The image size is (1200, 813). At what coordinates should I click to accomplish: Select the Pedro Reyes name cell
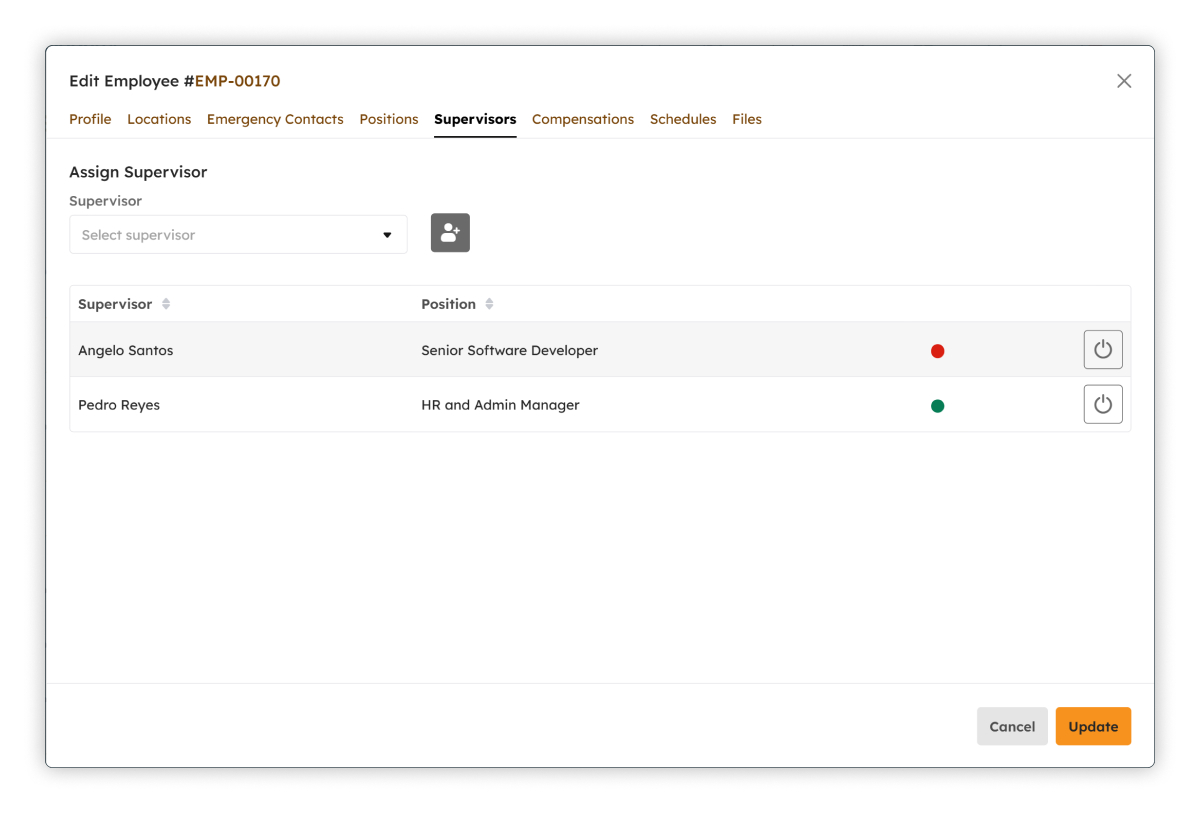click(119, 405)
